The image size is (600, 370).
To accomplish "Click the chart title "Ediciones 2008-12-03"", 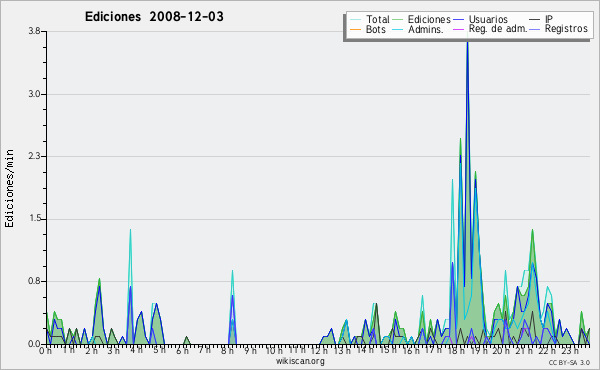I will (154, 17).
